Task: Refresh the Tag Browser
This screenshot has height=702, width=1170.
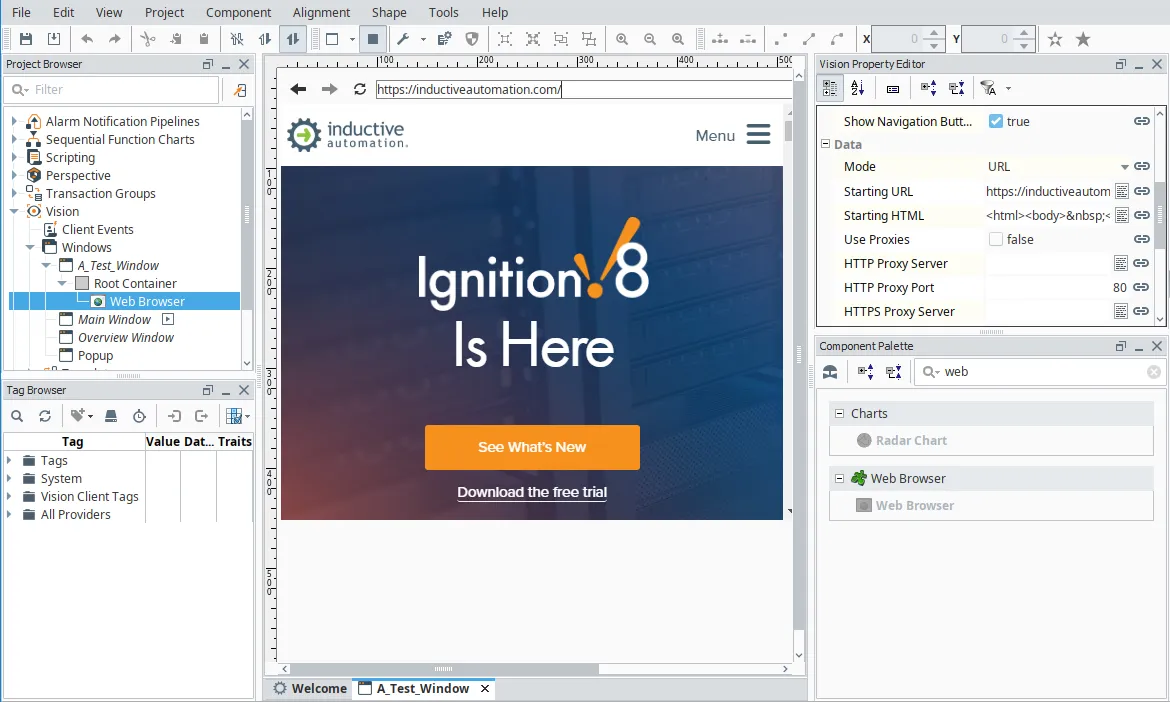Action: coord(45,416)
